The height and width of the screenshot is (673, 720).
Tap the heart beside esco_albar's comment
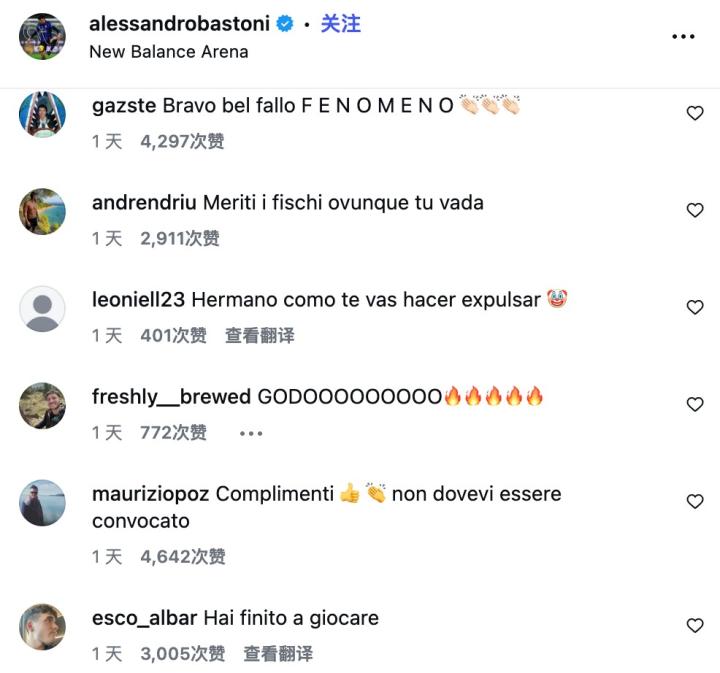695,625
